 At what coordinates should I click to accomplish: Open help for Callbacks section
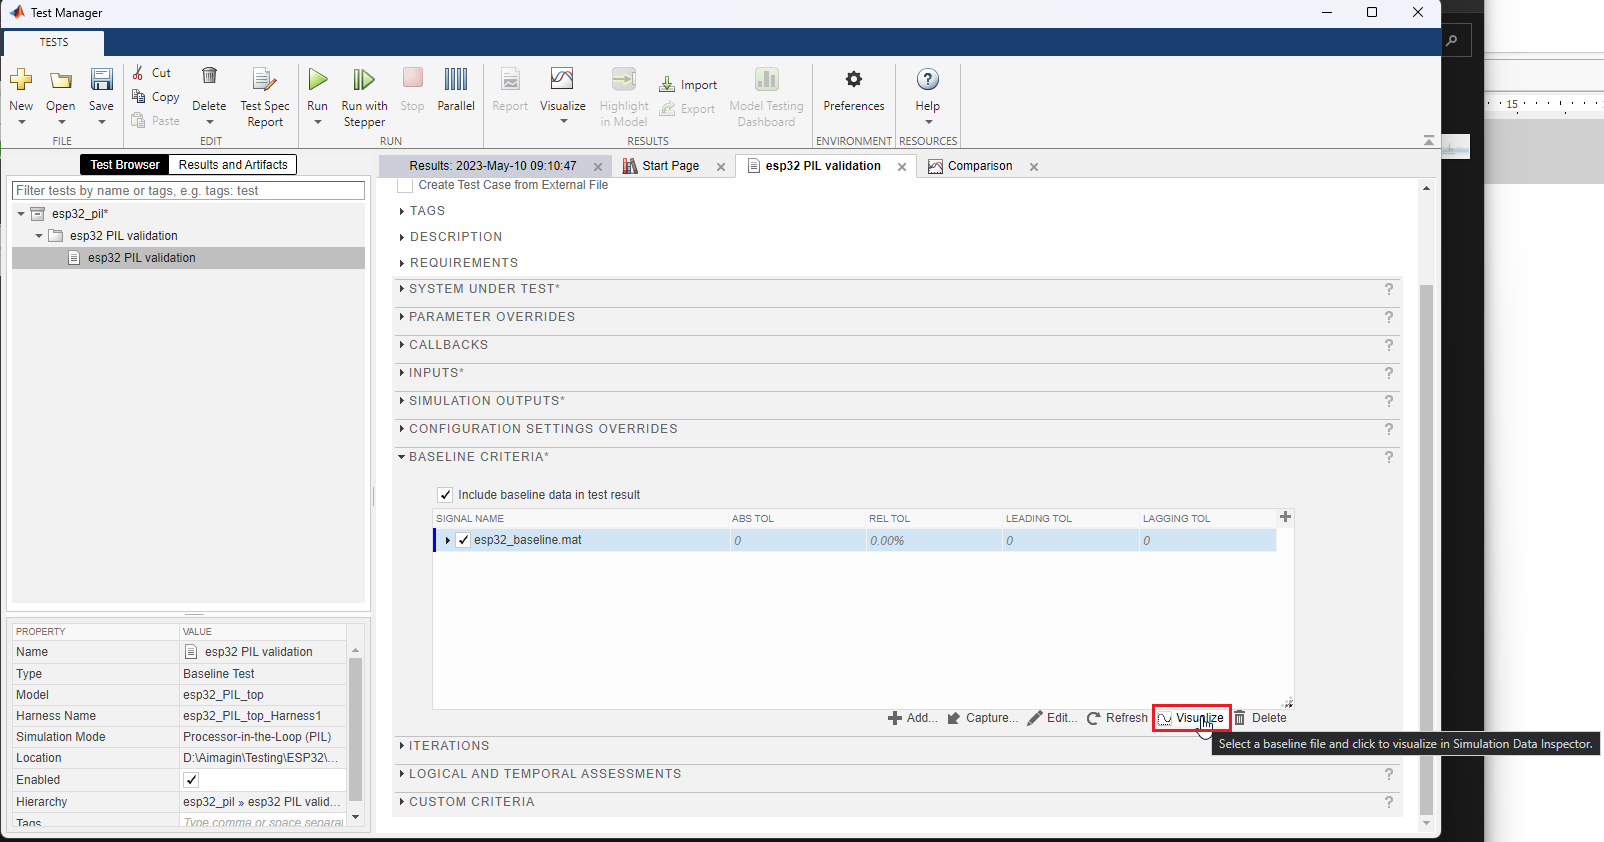click(x=1388, y=345)
